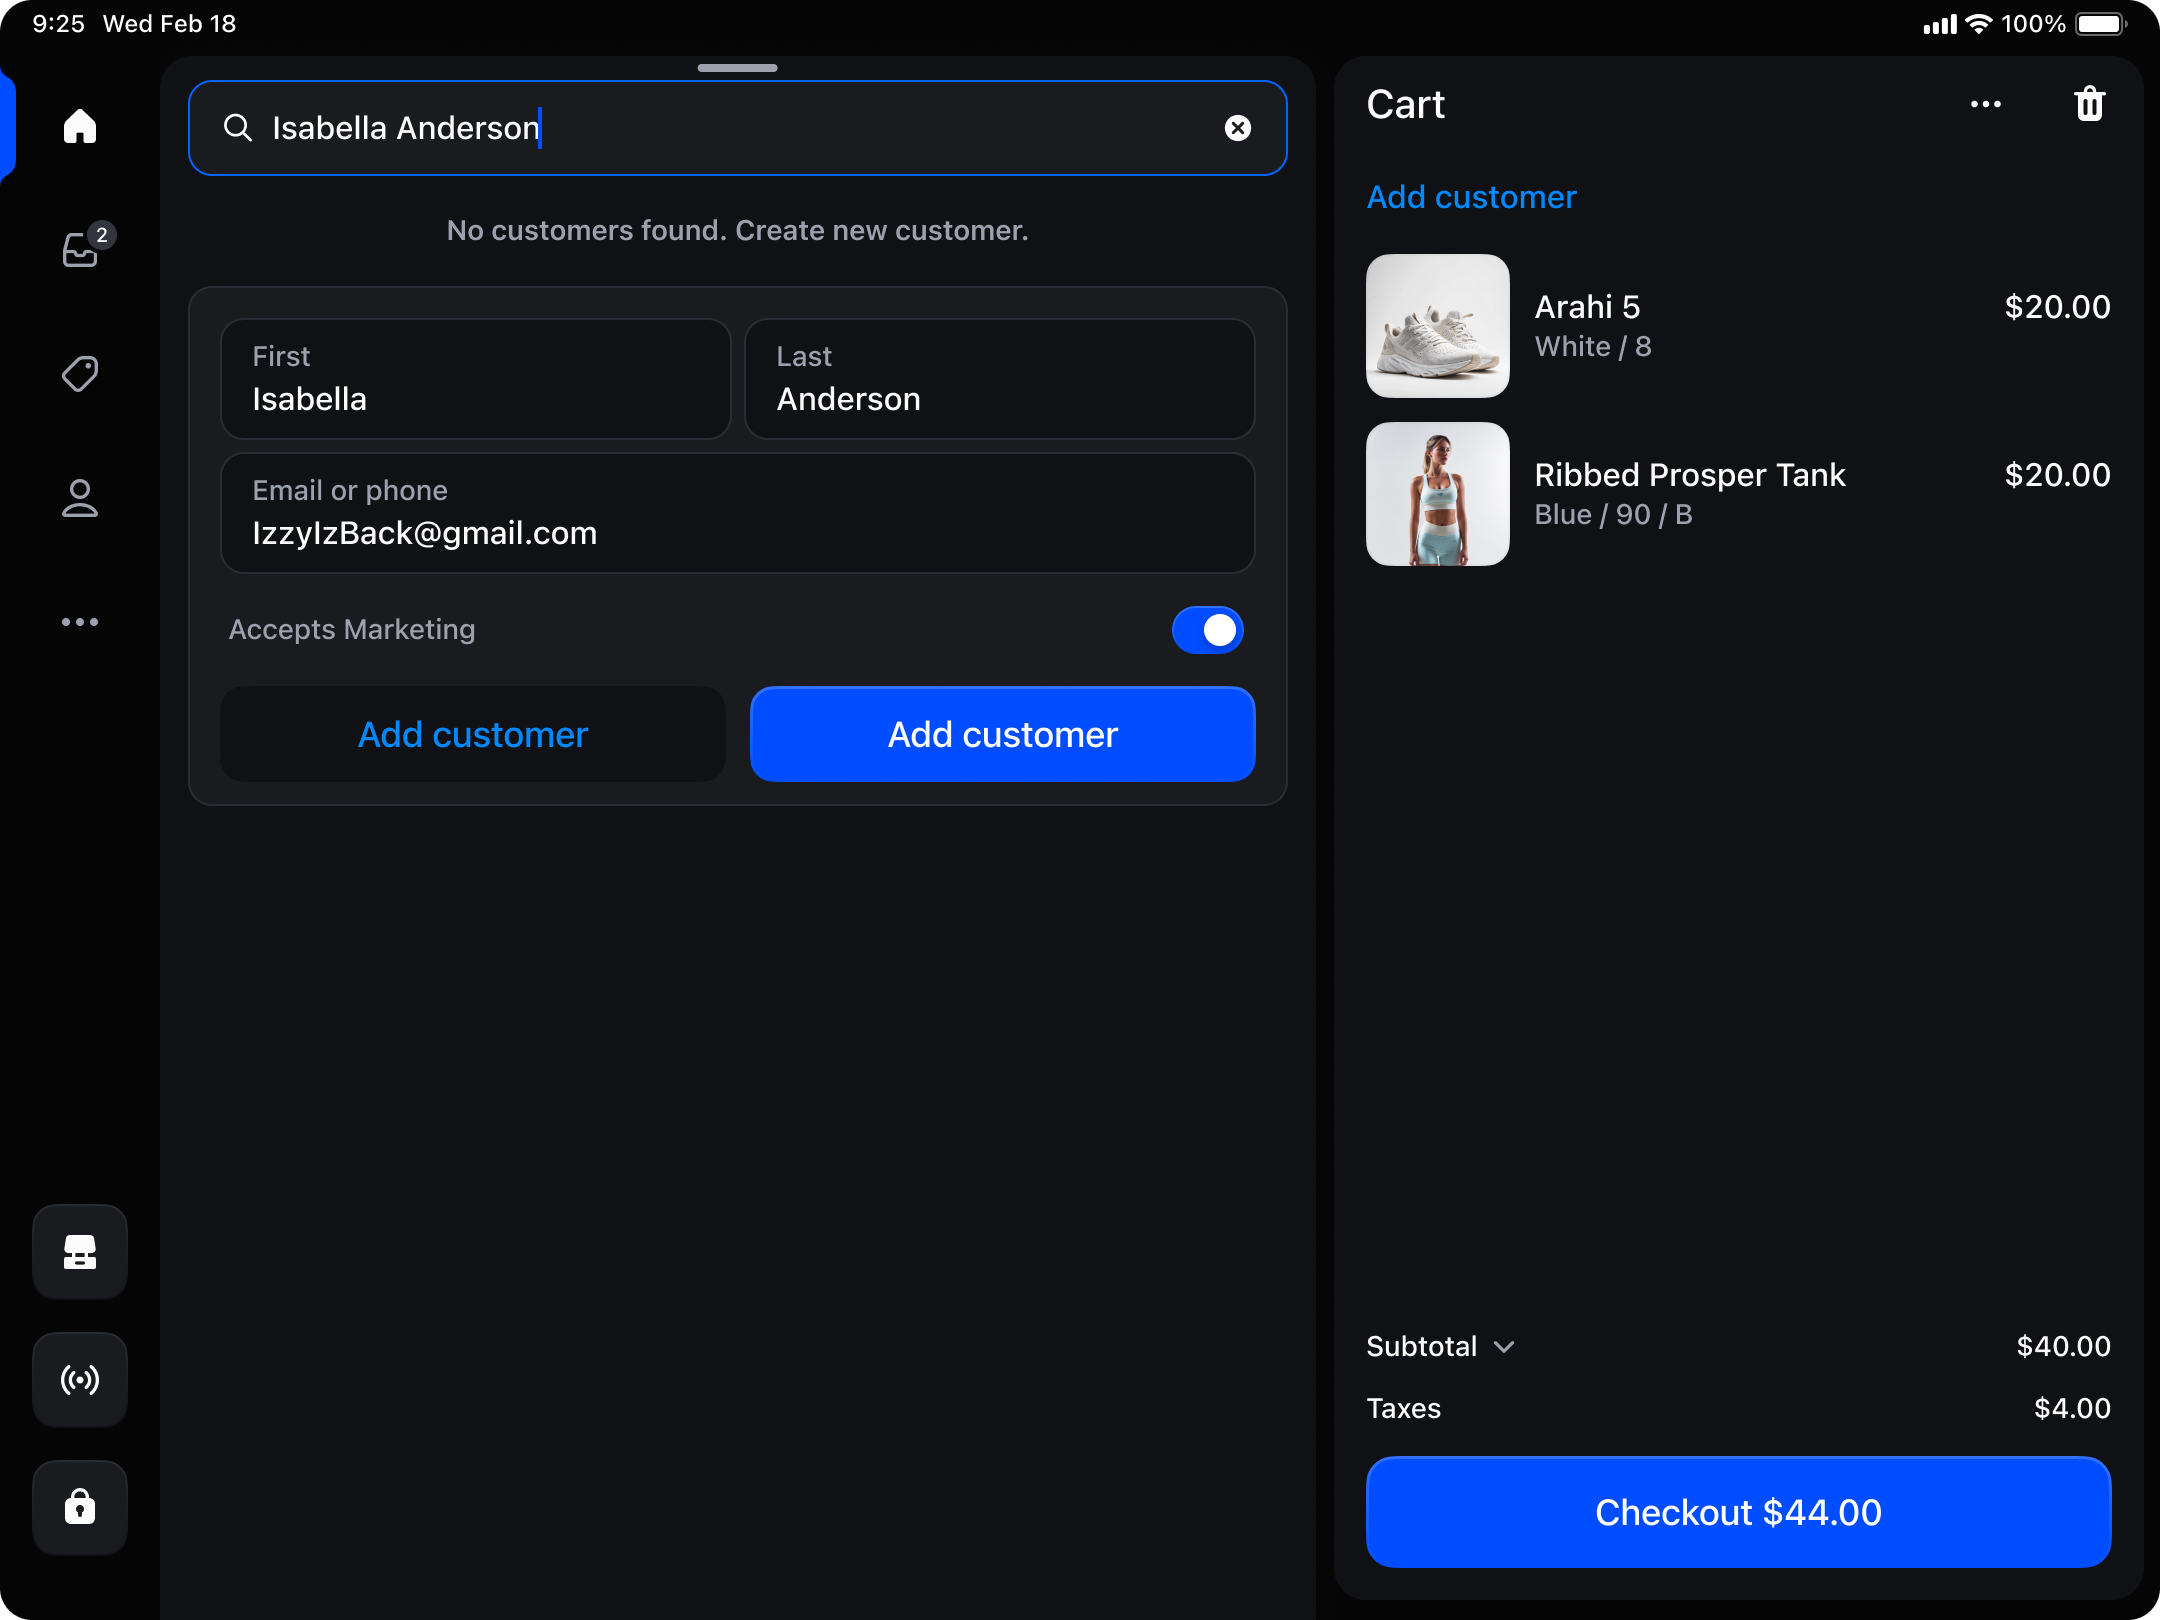Screen dimensions: 2160x1620
Task: Tap the sheet drag handle at top
Action: pyautogui.click(x=738, y=68)
